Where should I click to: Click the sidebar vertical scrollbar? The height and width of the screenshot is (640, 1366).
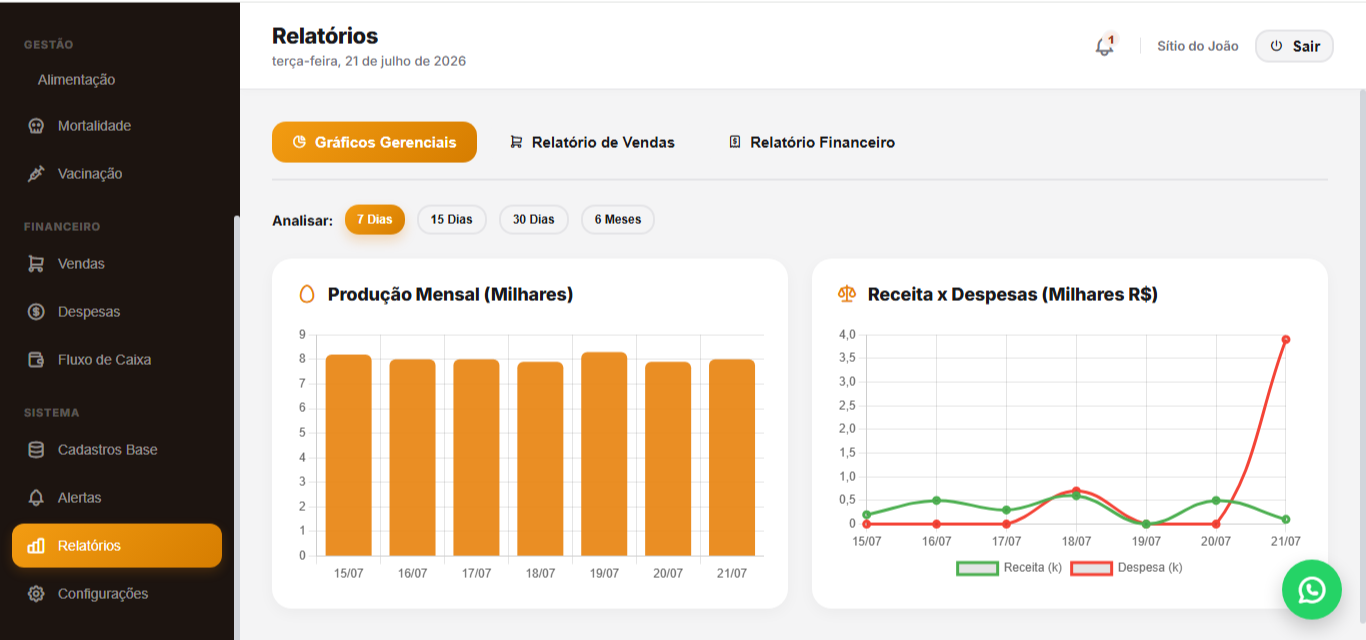click(236, 427)
